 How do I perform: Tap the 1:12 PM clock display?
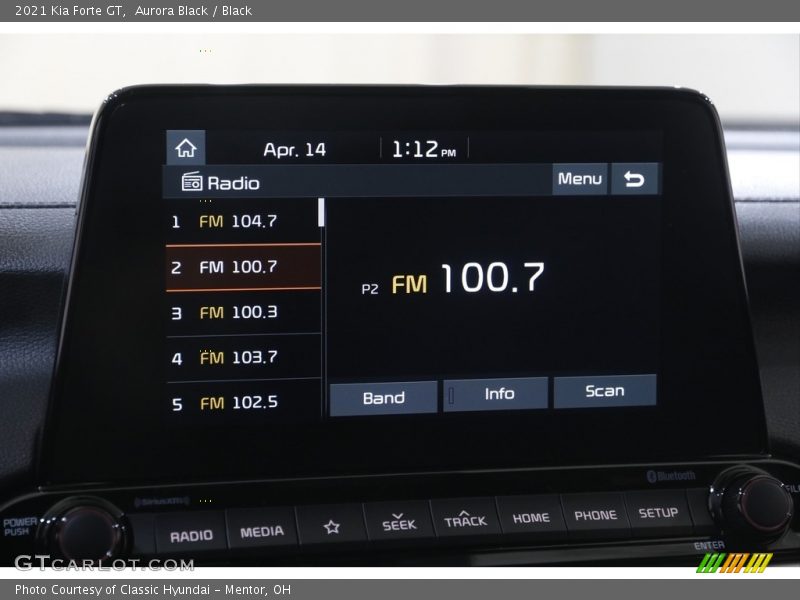coord(423,149)
